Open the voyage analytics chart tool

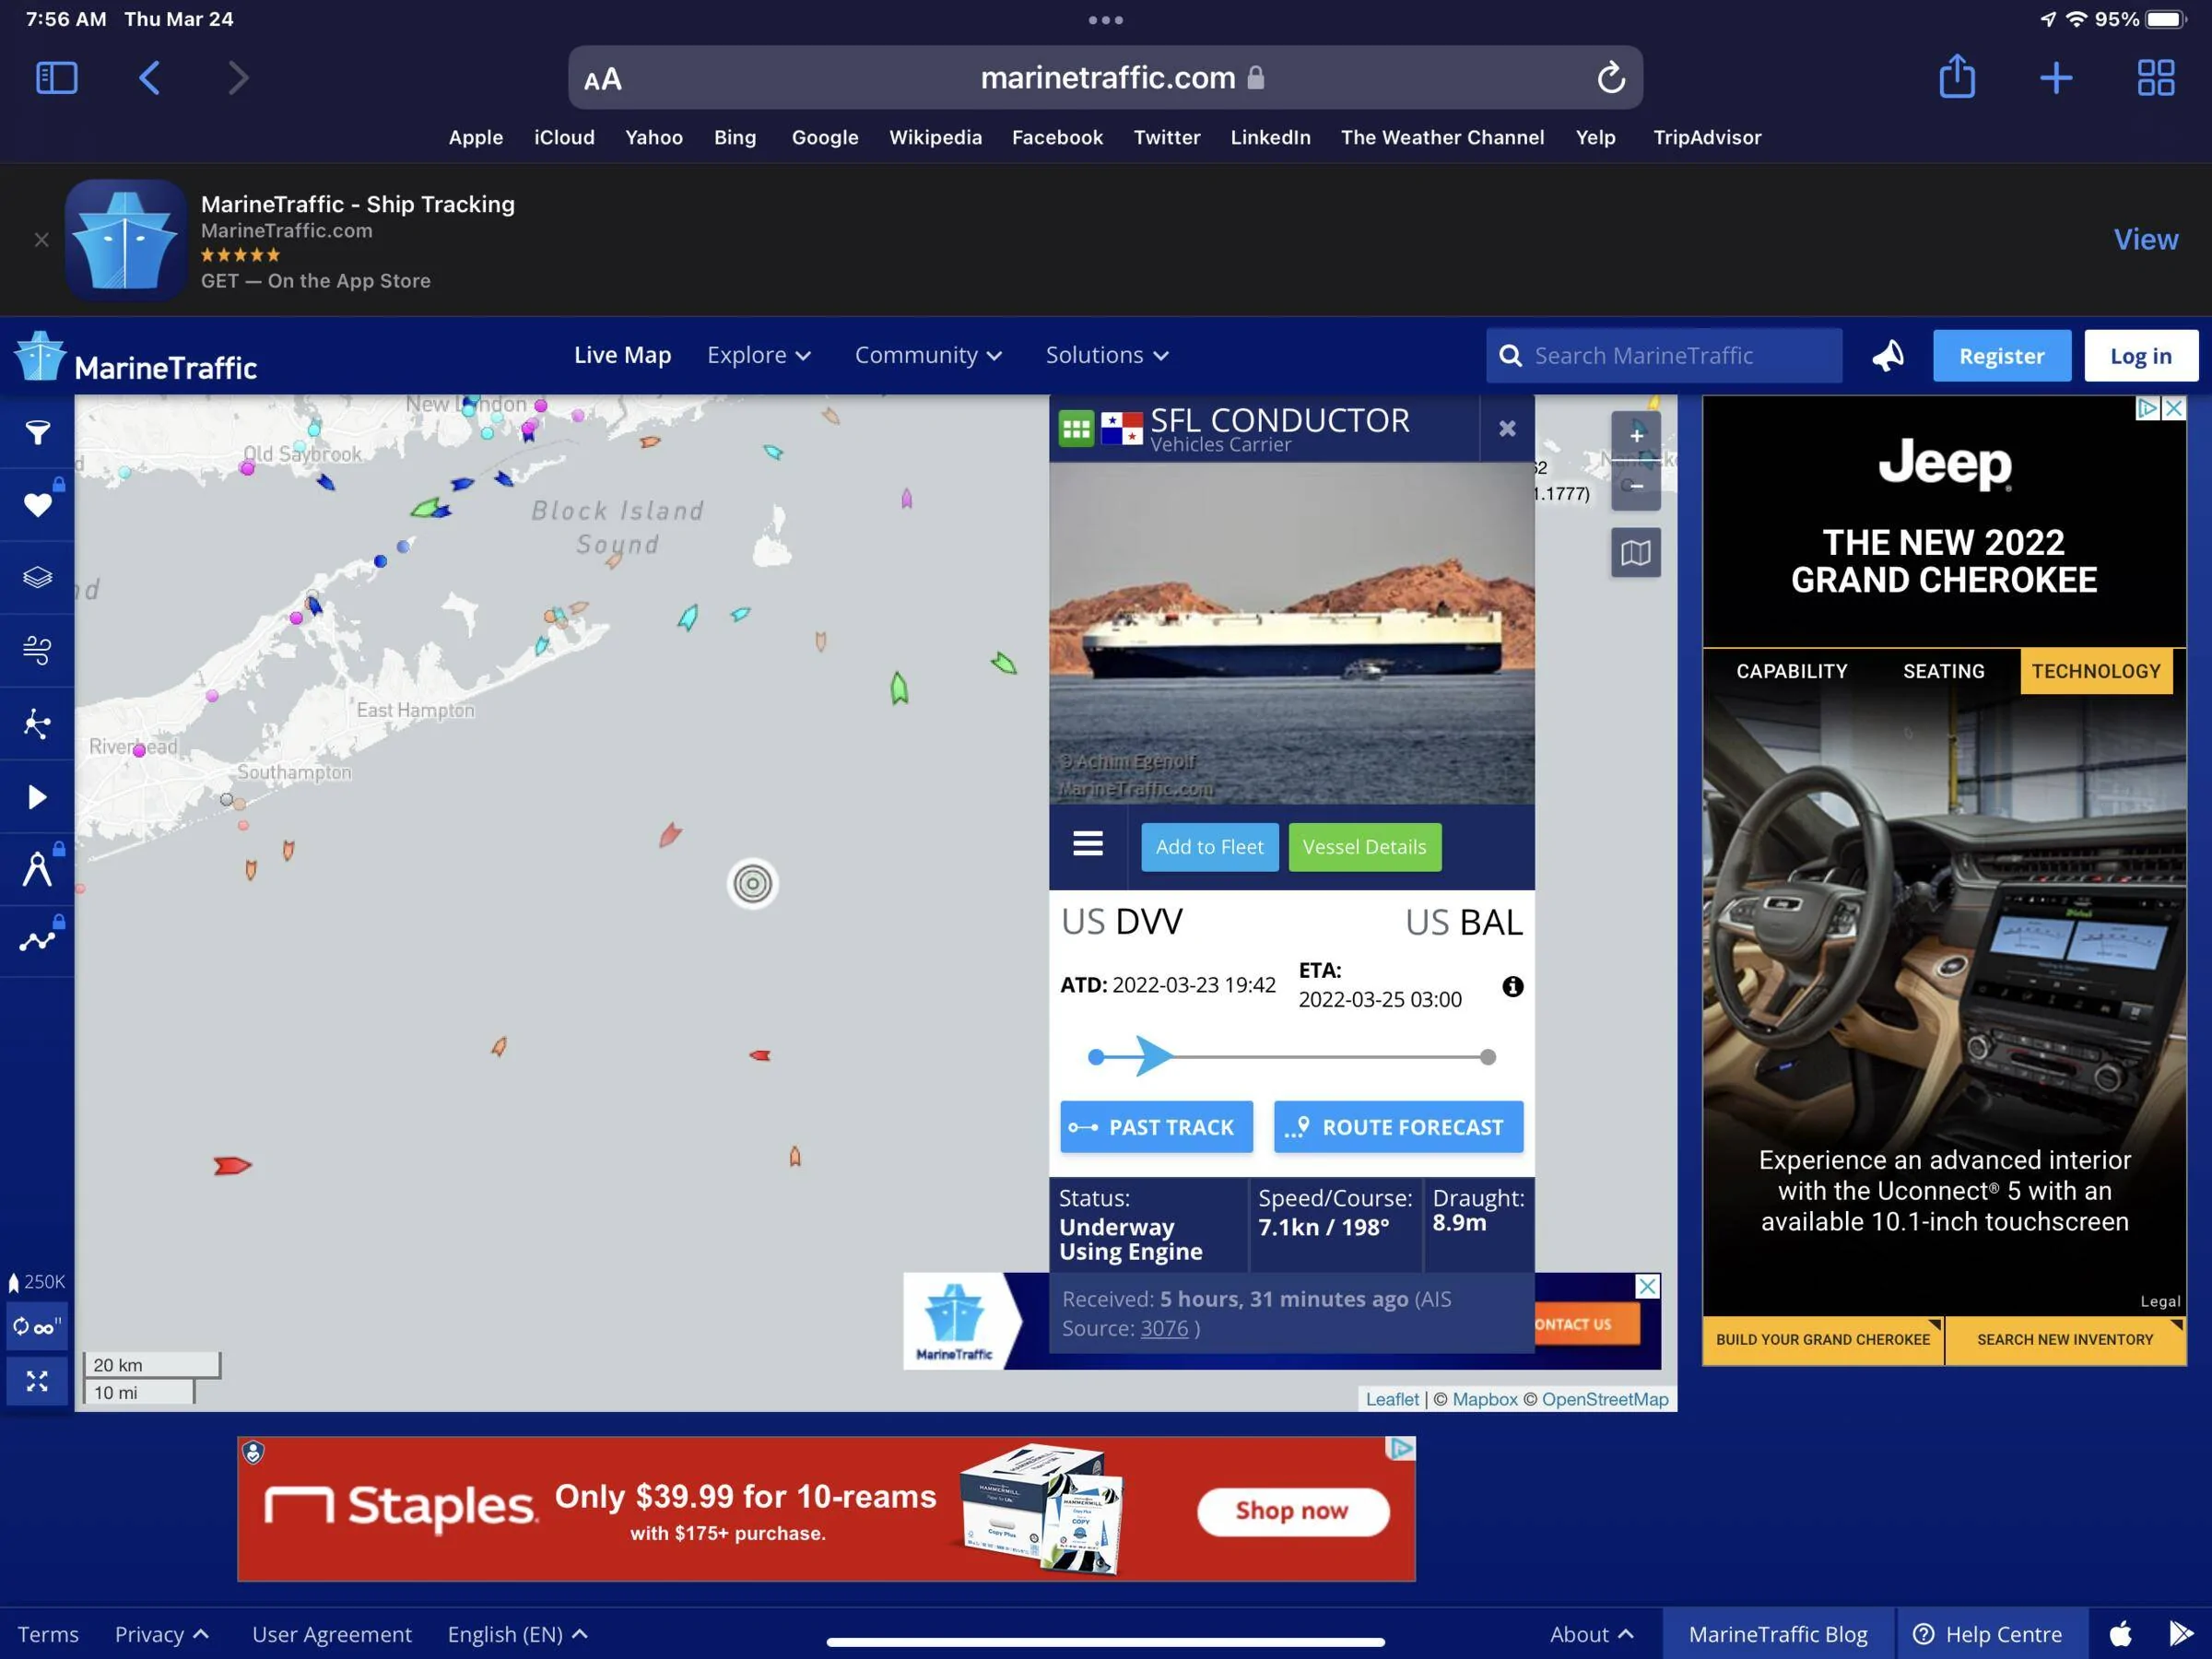pyautogui.click(x=37, y=941)
